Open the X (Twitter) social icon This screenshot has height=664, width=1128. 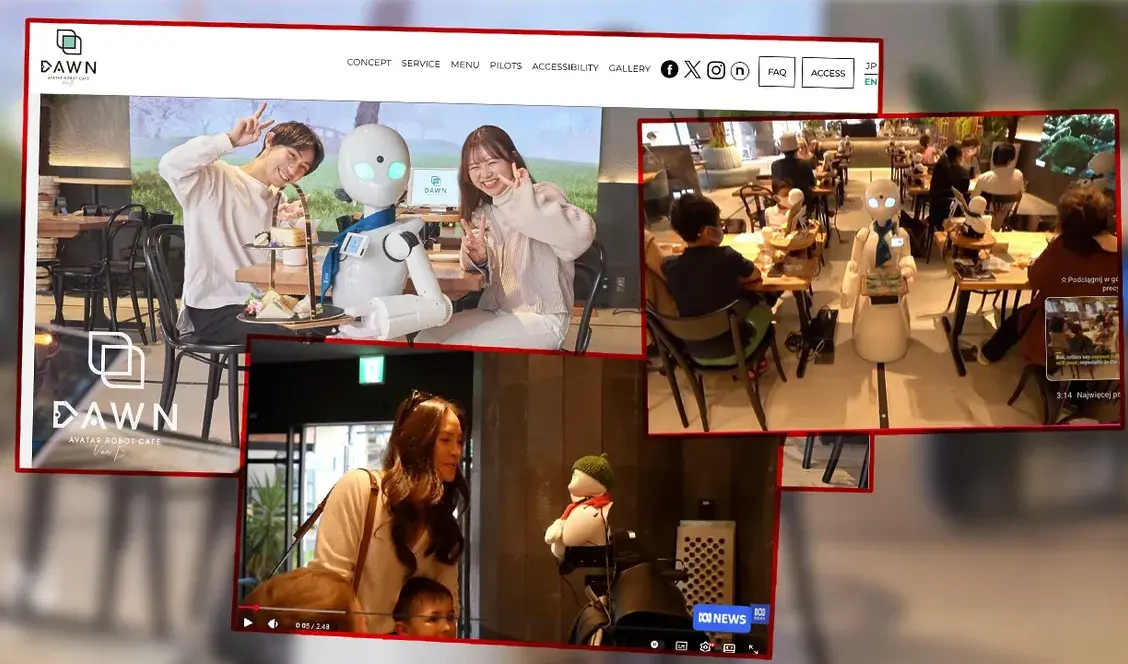[692, 69]
